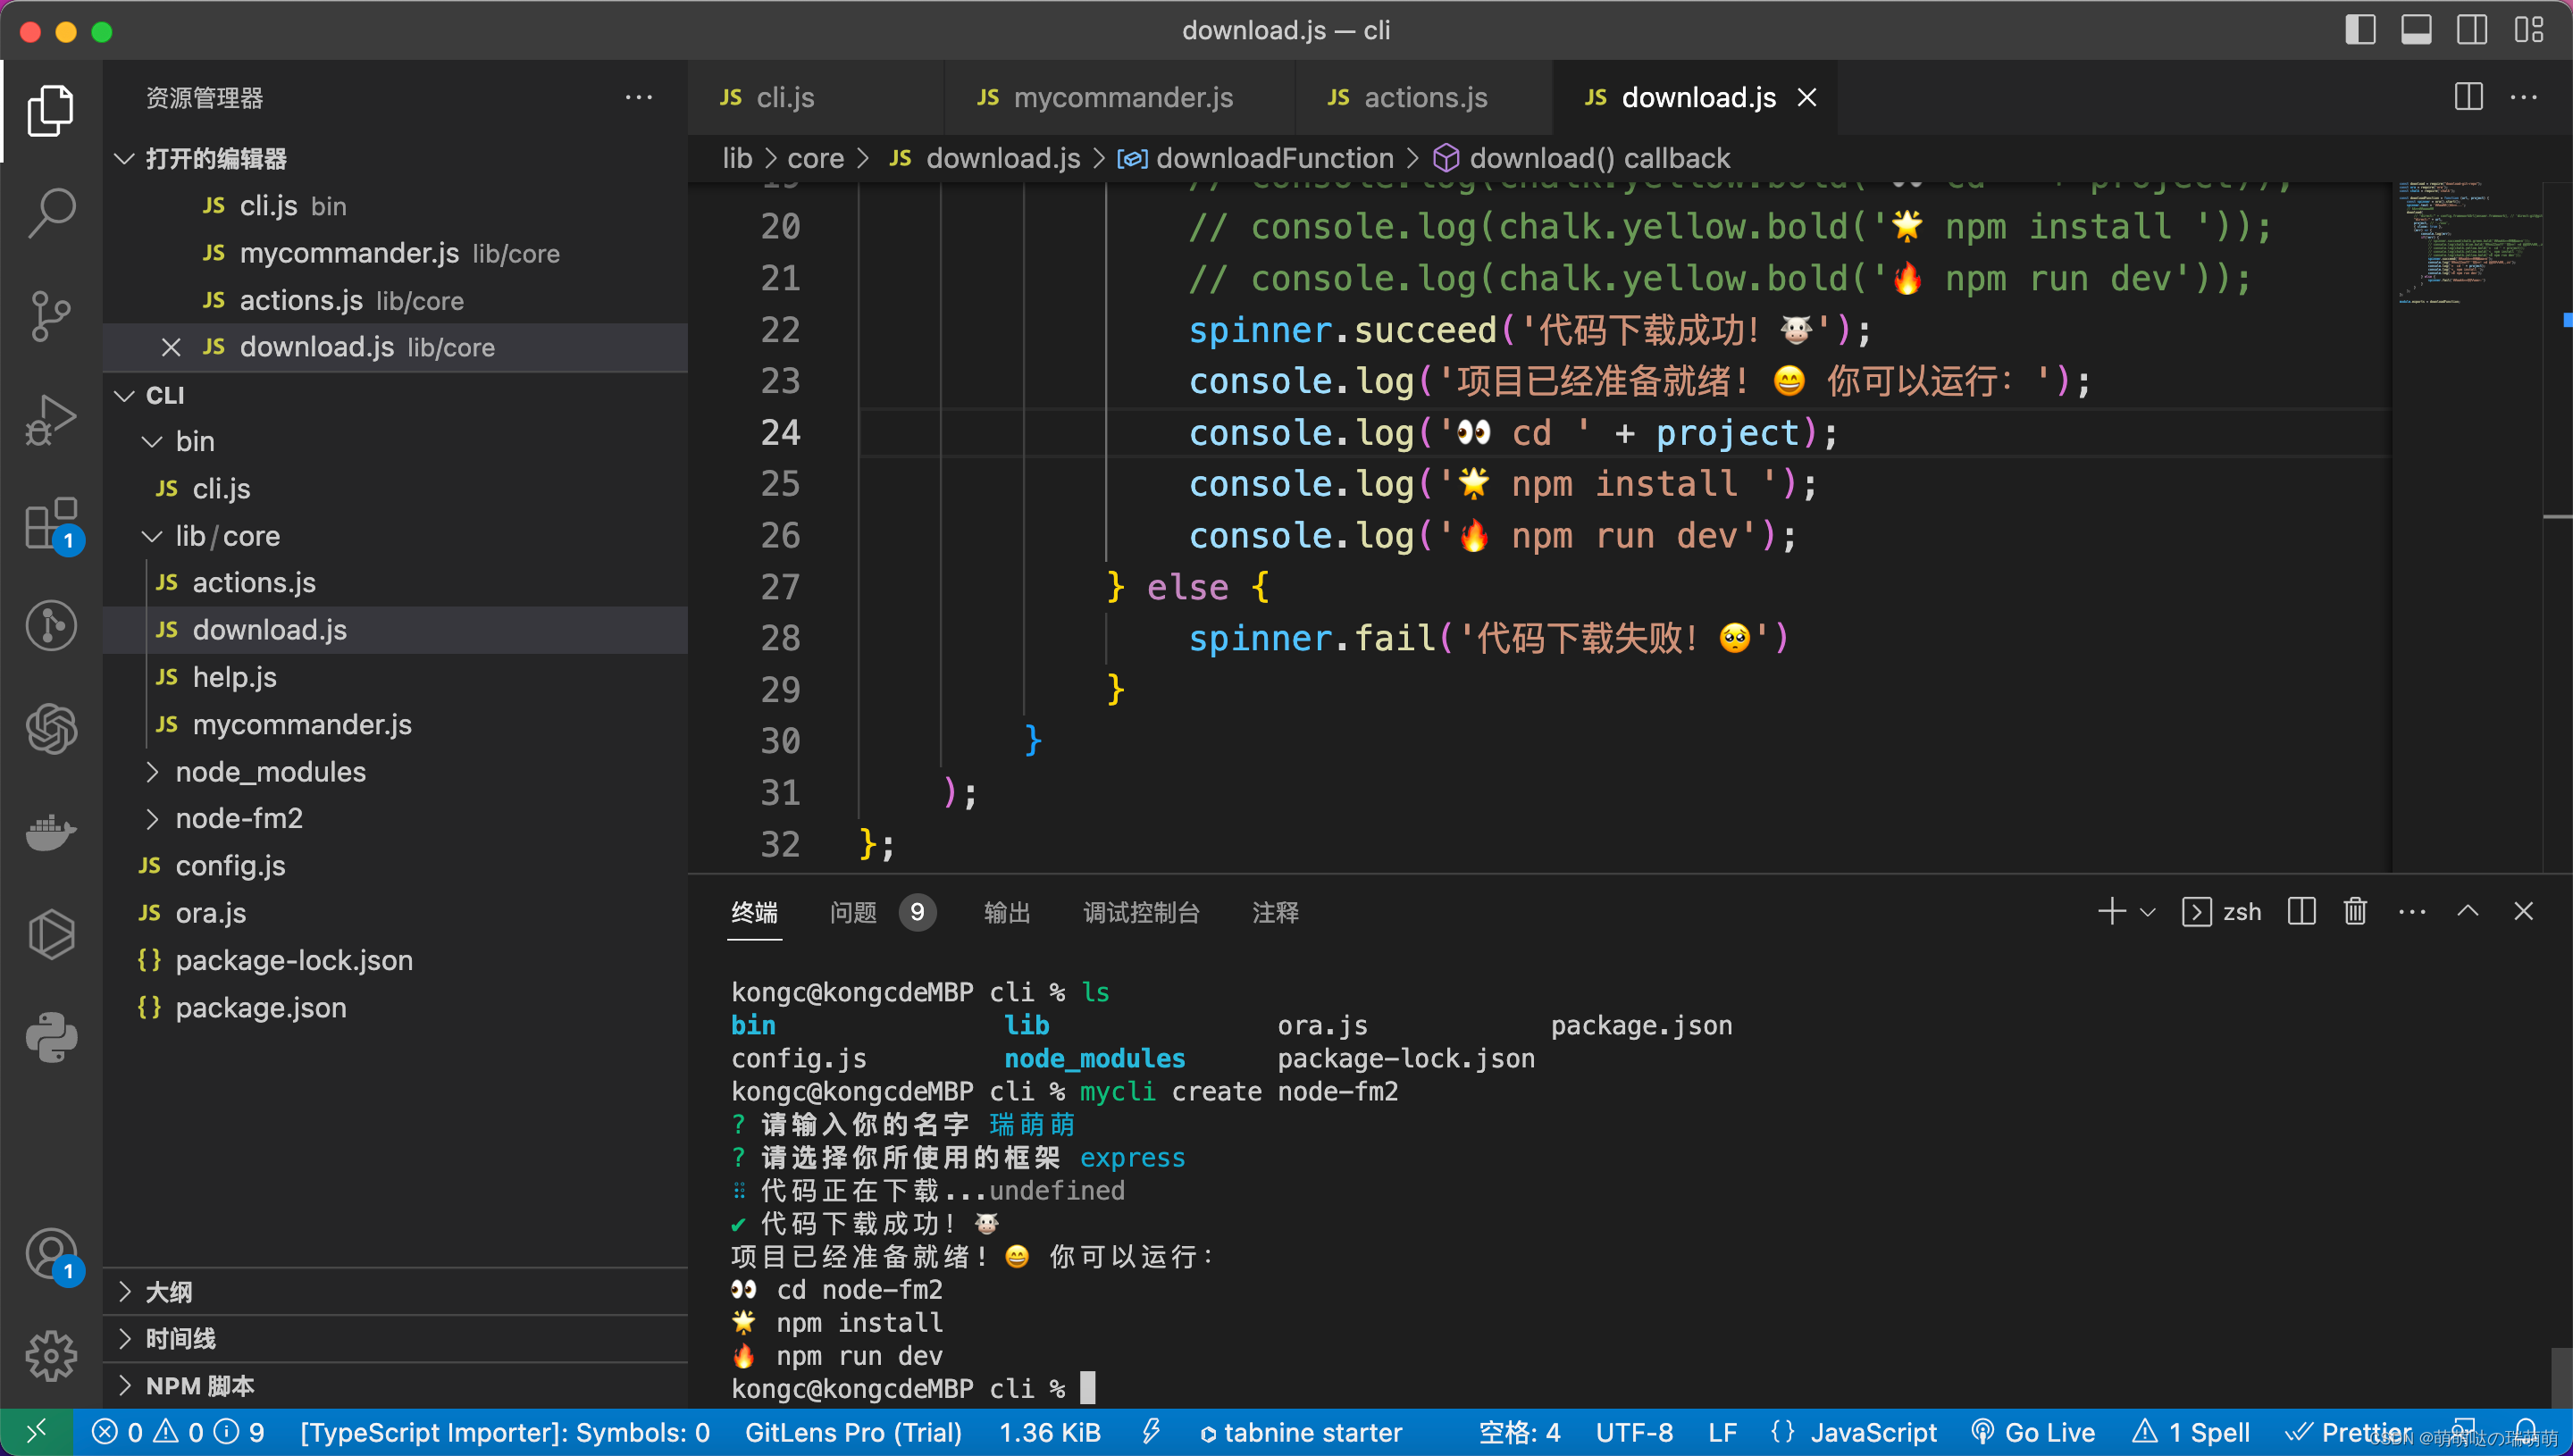Create a new terminal with plus icon
Image resolution: width=2573 pixels, height=1456 pixels.
2111,911
